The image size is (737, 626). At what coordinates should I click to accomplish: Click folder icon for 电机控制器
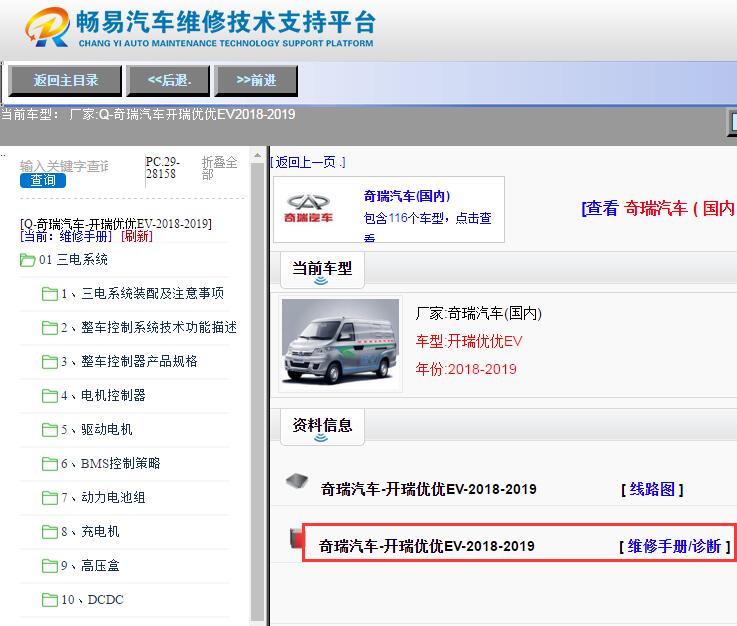coord(50,396)
